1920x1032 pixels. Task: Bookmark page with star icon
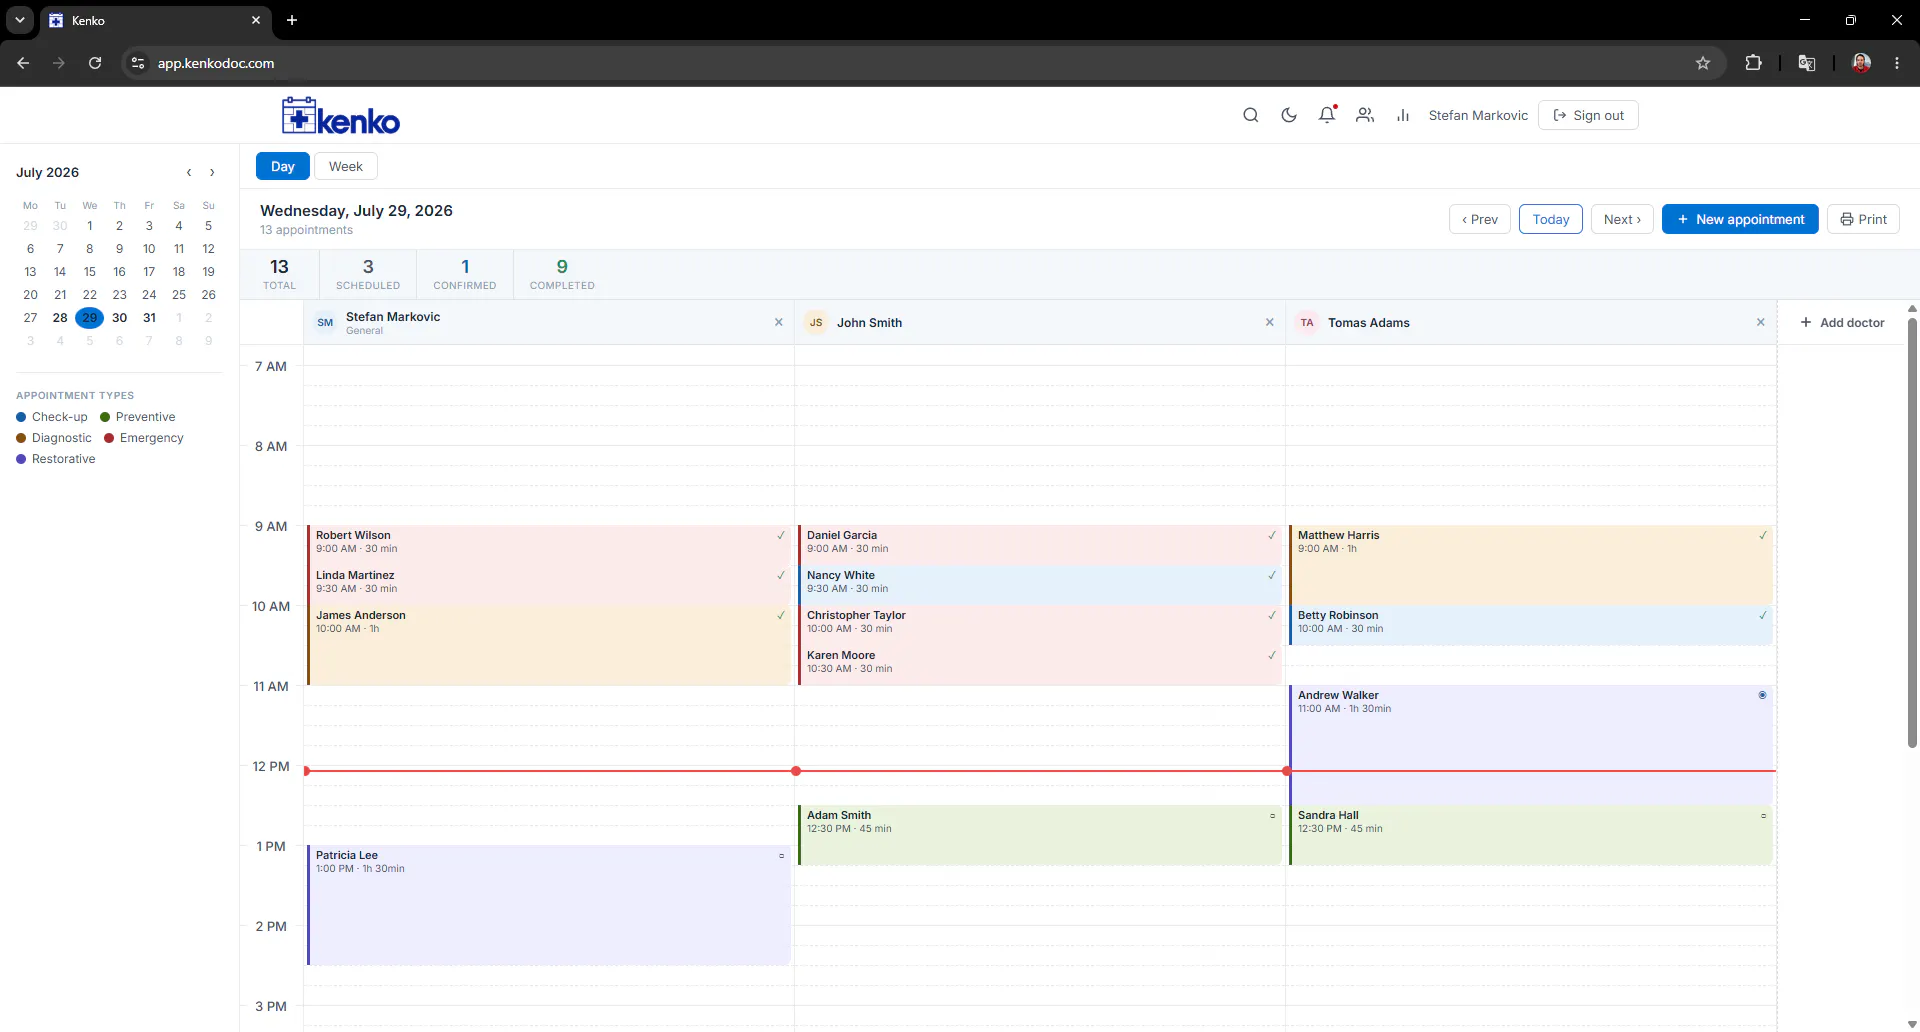[1703, 63]
